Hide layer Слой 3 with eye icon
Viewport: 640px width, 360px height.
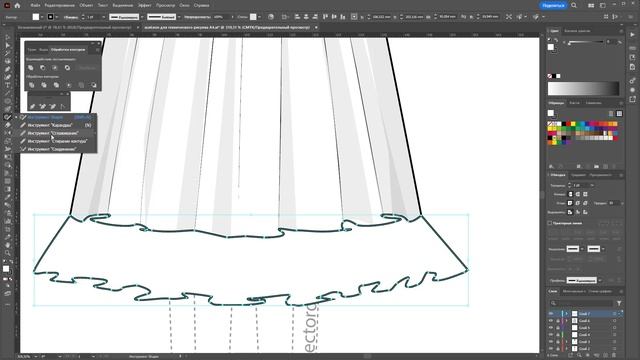[x=551, y=341]
